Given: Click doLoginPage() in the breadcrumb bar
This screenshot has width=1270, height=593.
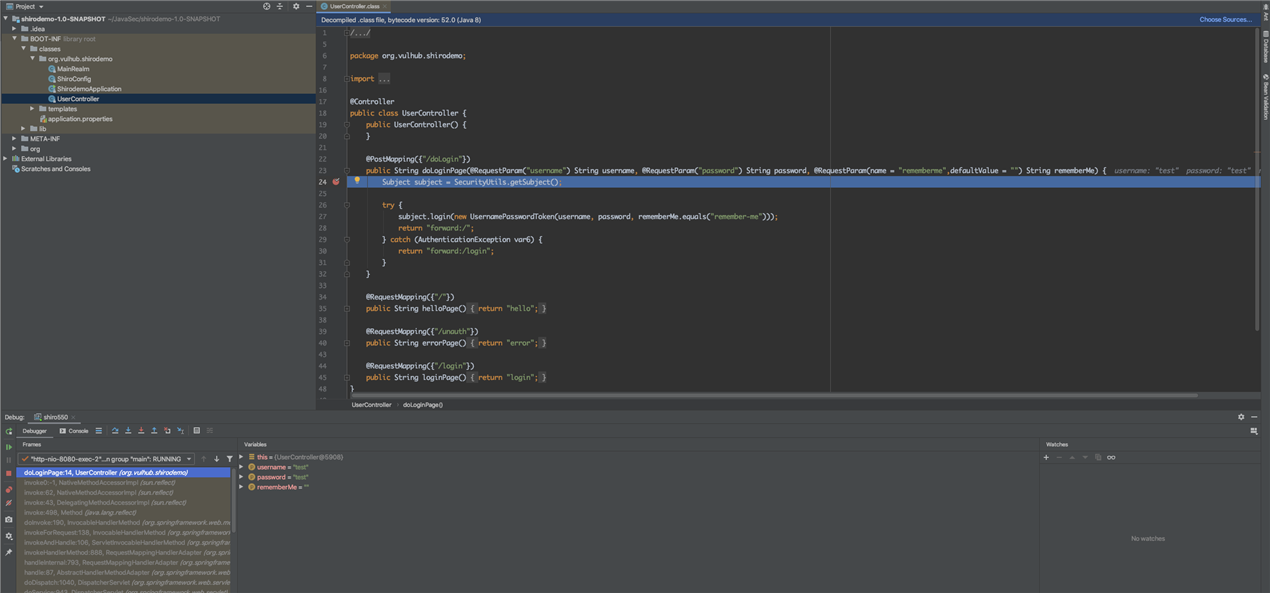Looking at the screenshot, I should point(423,405).
